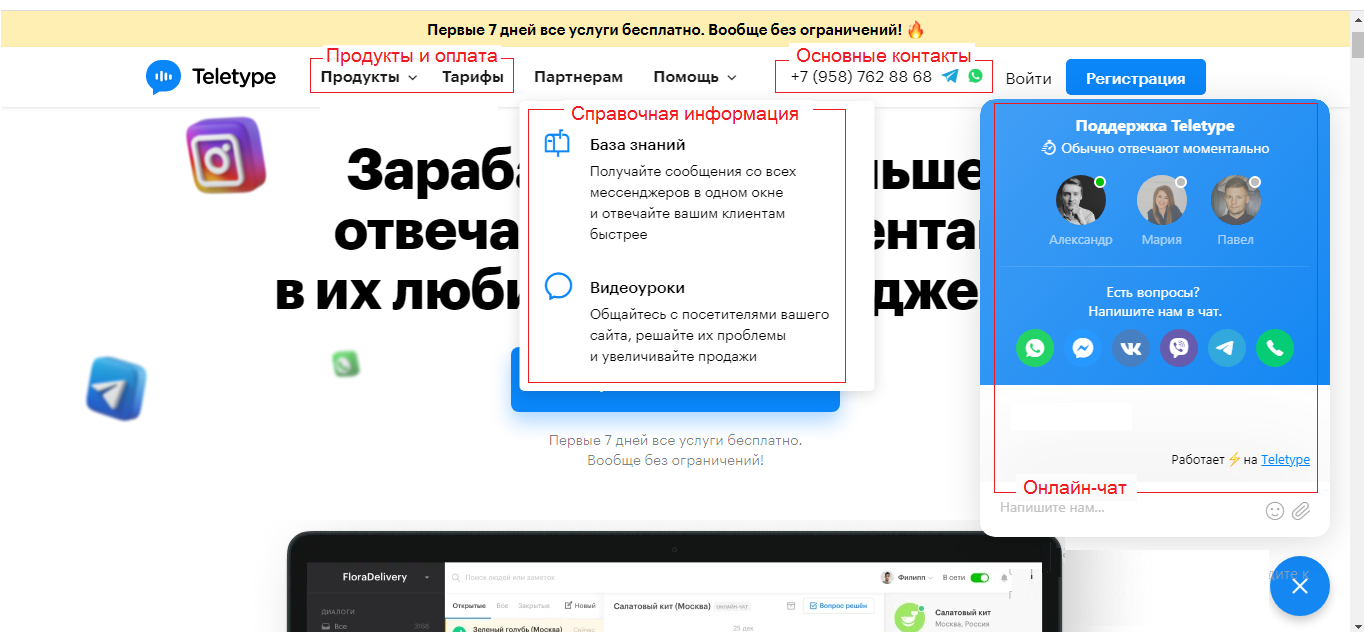The image size is (1364, 632).
Task: Click the Напишите нам message input field
Action: pyautogui.click(x=1127, y=508)
